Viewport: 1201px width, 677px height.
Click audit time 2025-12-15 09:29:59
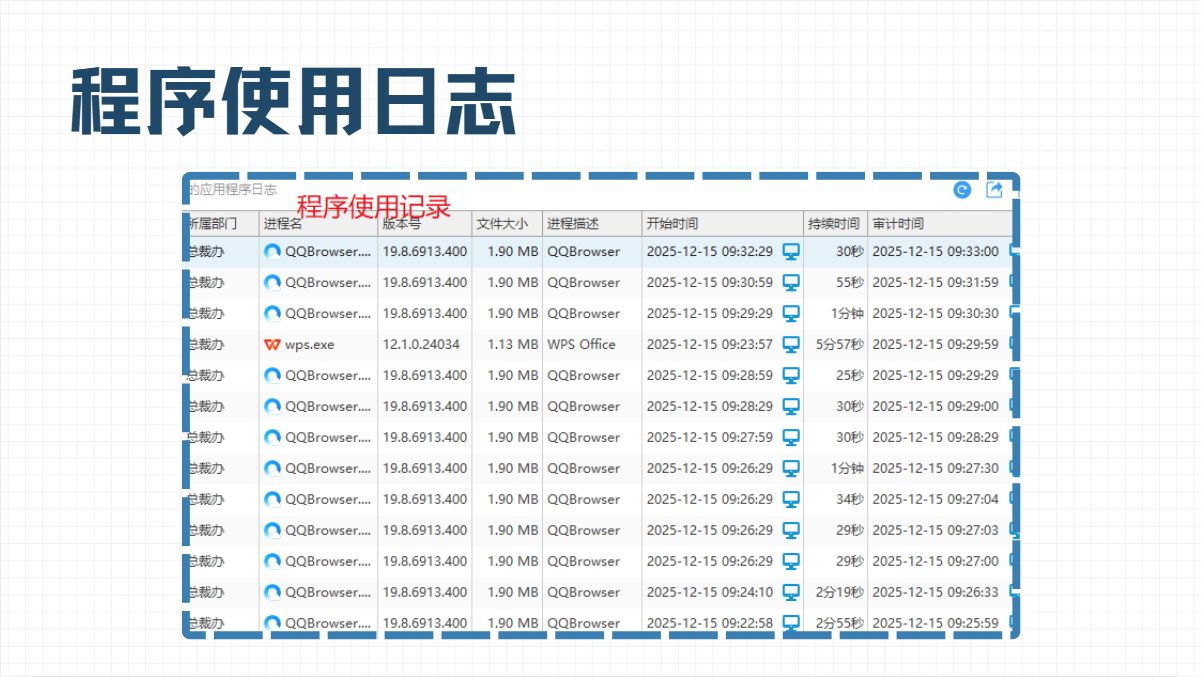[935, 344]
